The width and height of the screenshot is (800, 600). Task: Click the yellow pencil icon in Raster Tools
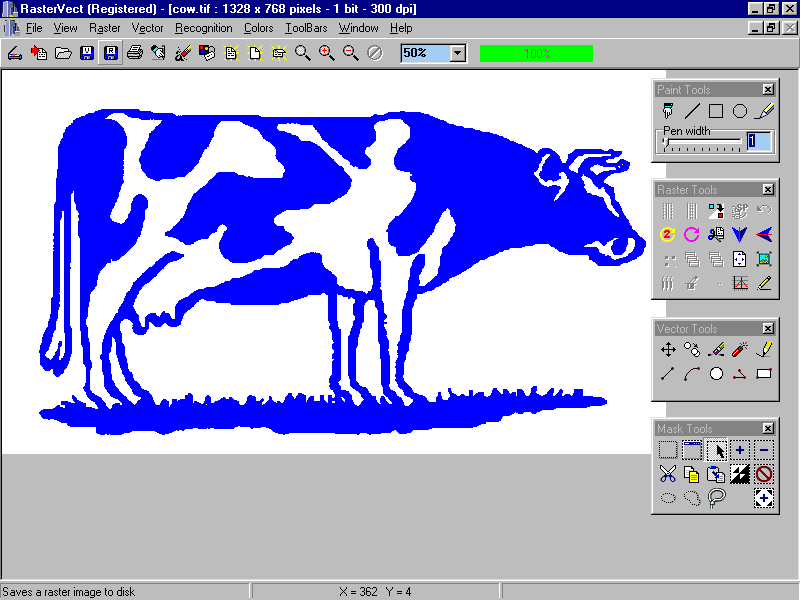point(764,283)
